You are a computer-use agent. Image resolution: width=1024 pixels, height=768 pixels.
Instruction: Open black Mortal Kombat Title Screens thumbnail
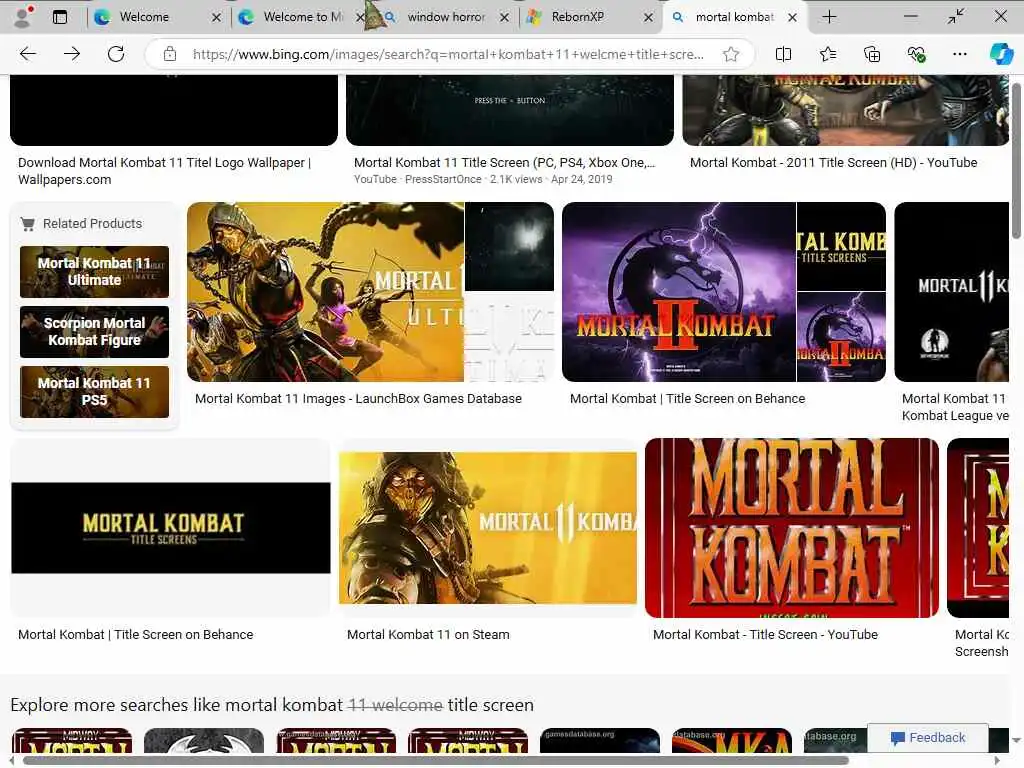pos(170,528)
